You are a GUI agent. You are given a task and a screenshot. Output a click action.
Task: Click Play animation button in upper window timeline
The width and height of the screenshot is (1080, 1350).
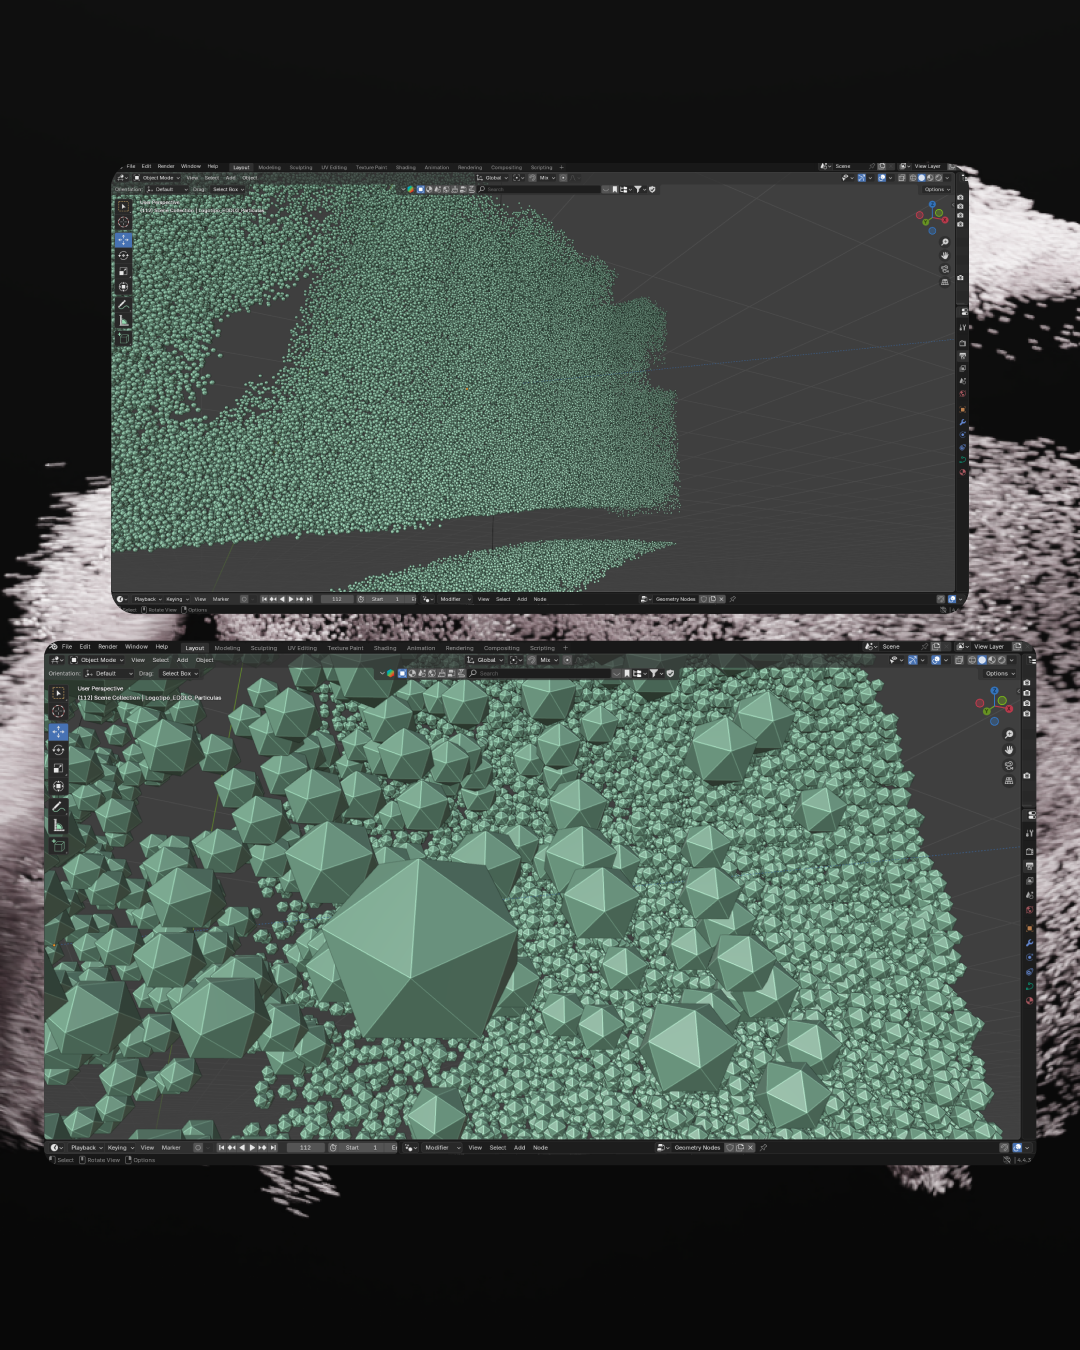pos(291,599)
